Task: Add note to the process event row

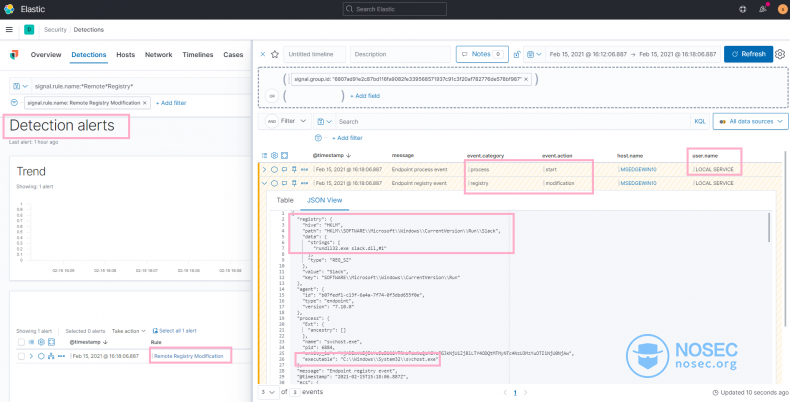Action: tap(284, 169)
